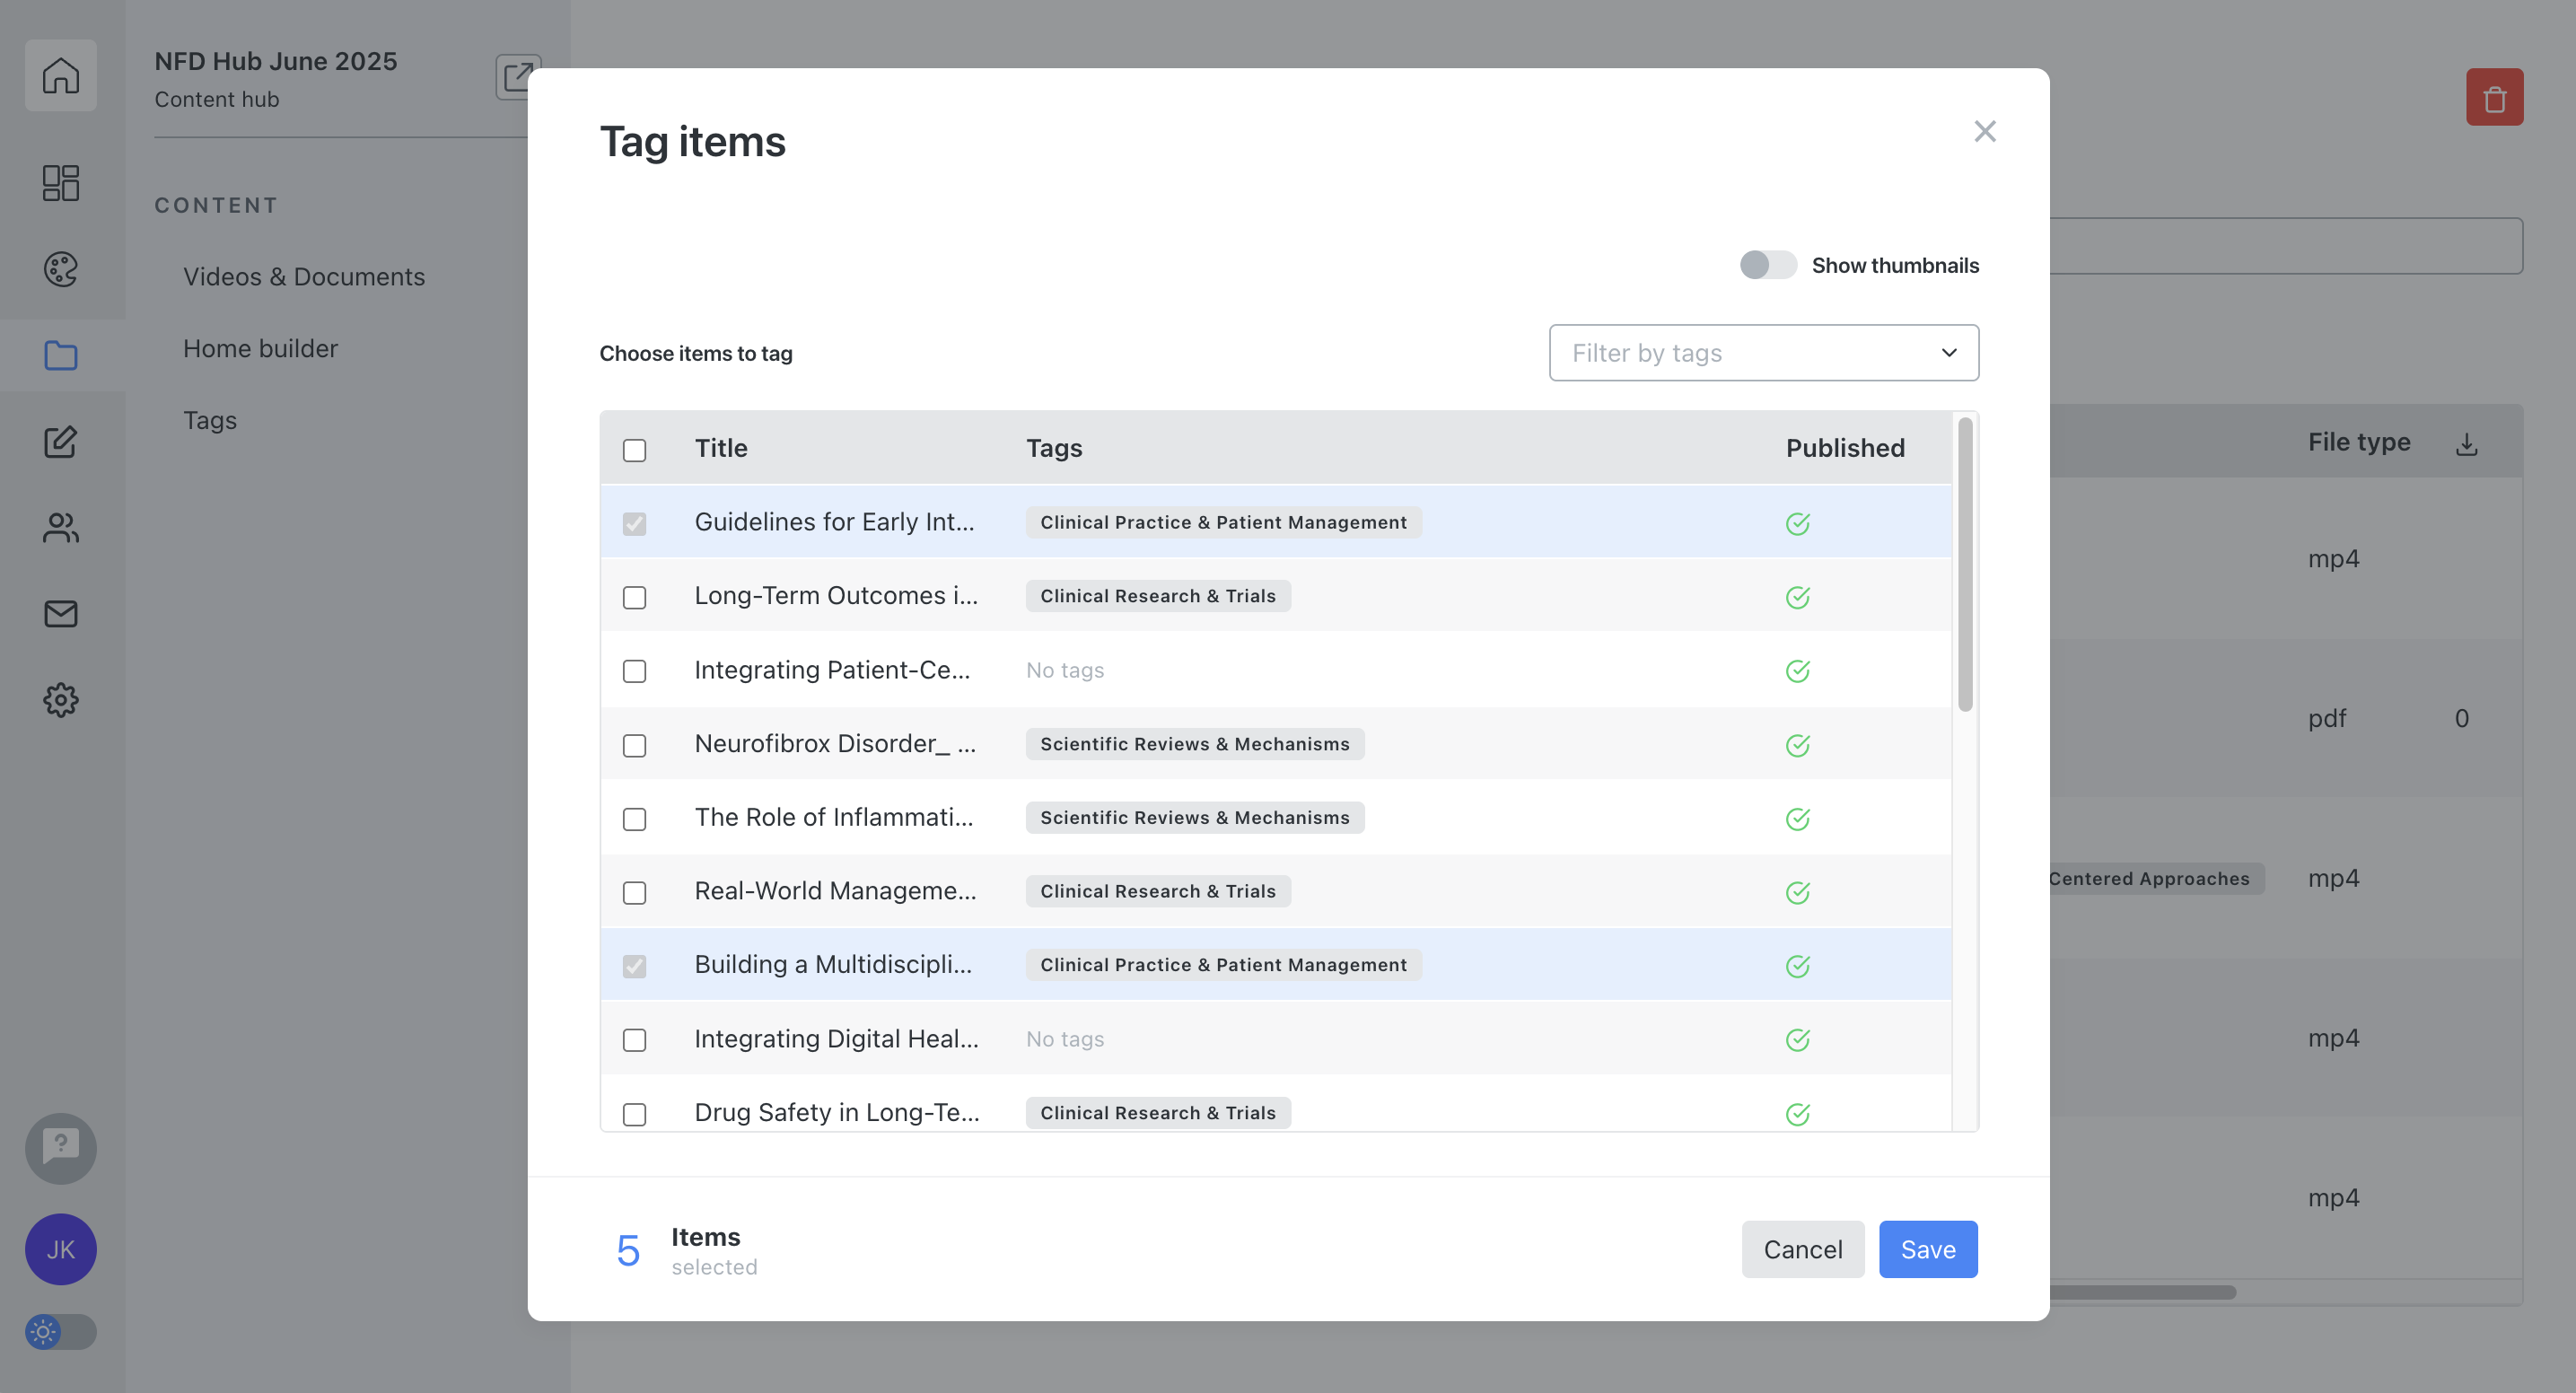Check Drug Safety in Long-Te... checkbox
Screen dimensions: 2576x1393
[634, 1114]
